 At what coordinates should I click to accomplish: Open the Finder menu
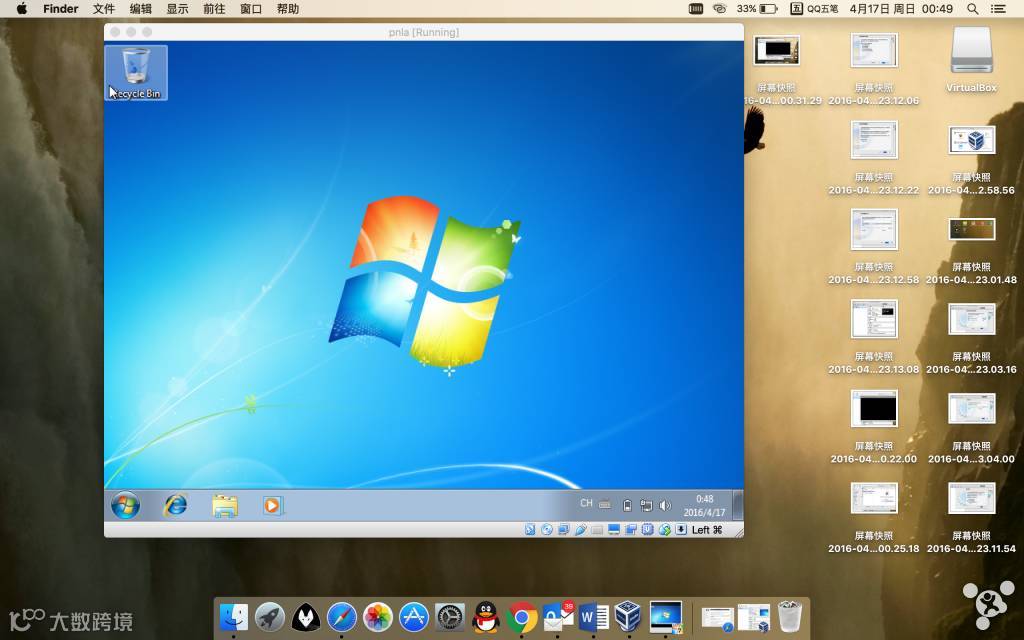point(60,8)
